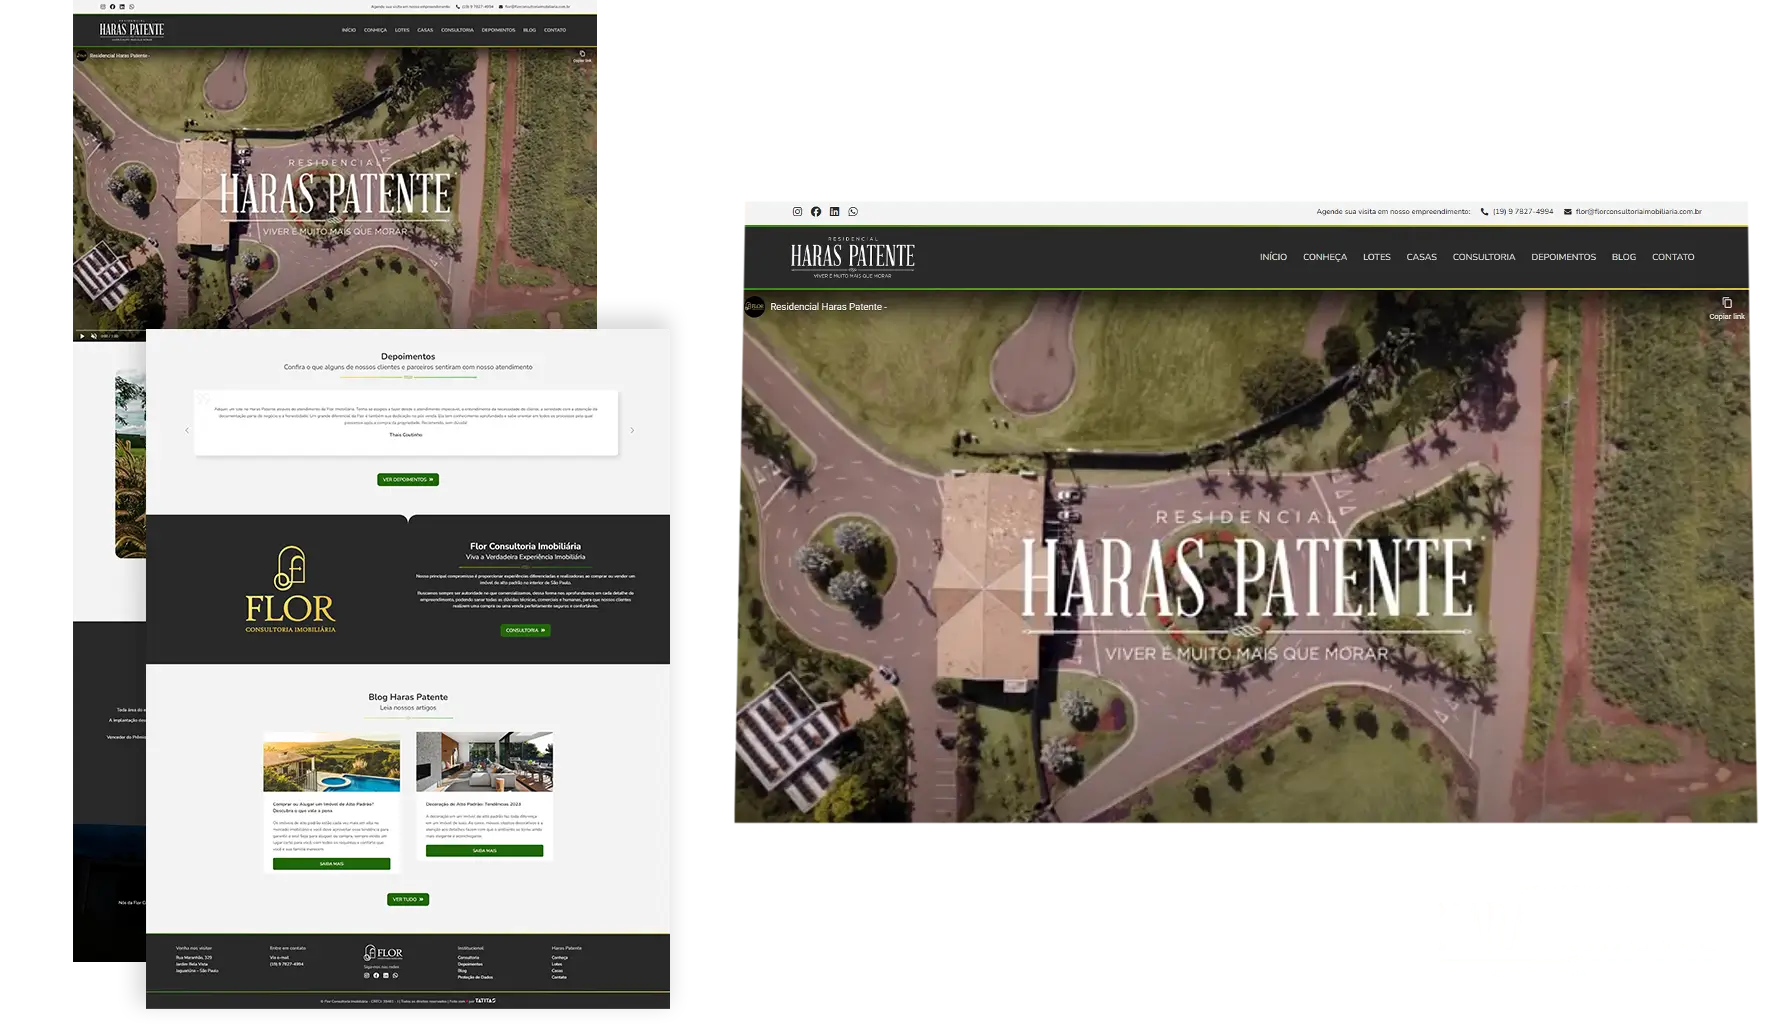Select CONSULTORIA menu item in large preview
The image size is (1786, 1024).
coord(1484,257)
